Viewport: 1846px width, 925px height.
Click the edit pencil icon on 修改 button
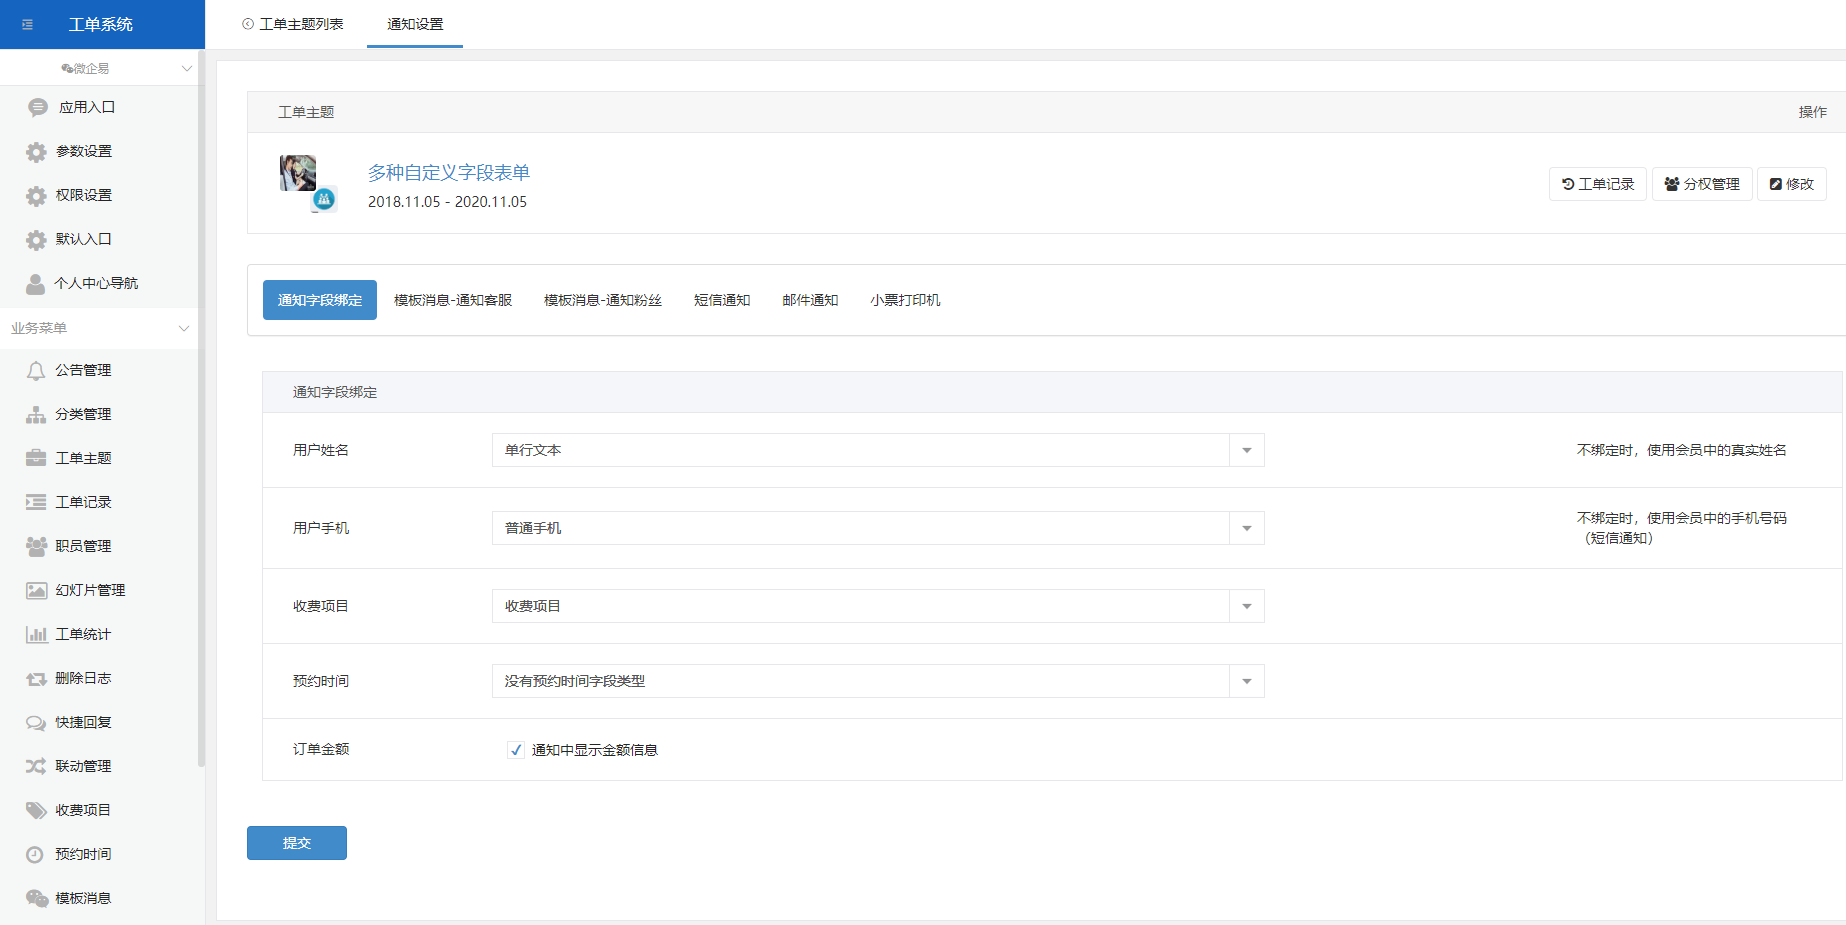point(1776,184)
